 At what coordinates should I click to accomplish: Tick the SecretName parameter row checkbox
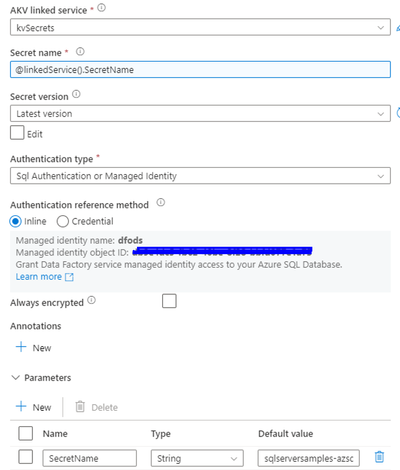coord(26,457)
